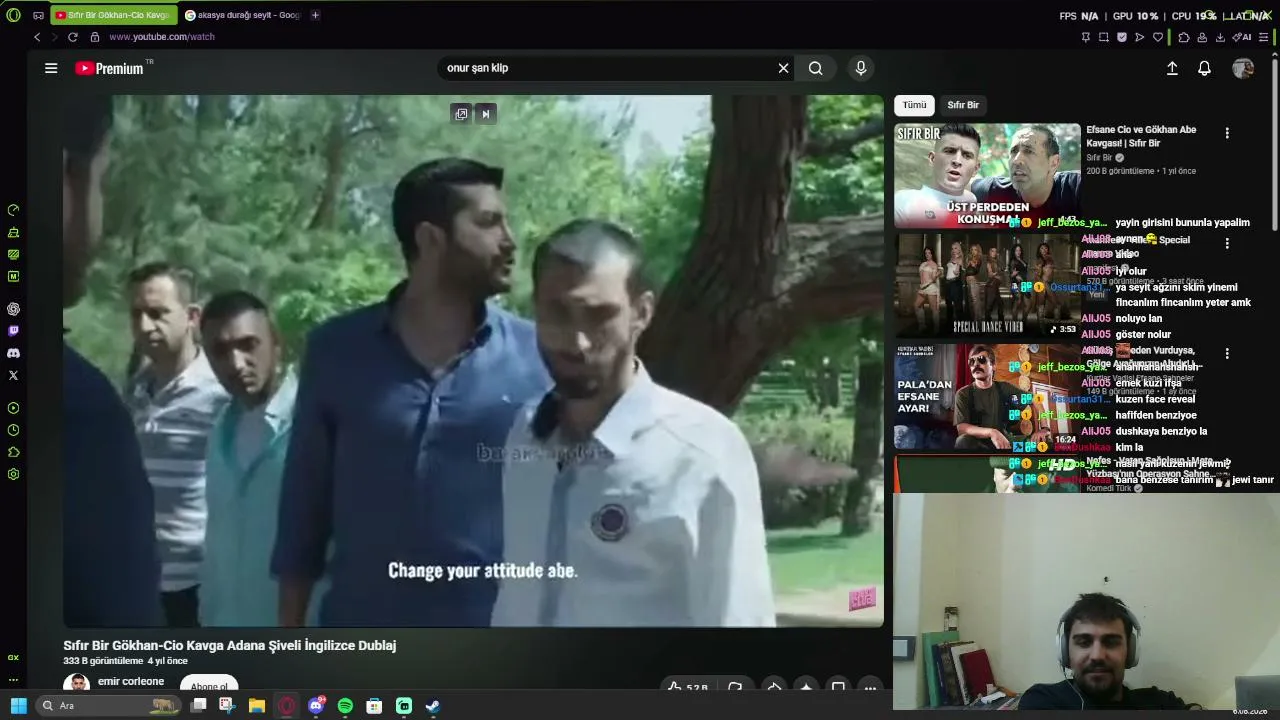Screen dimensions: 1280x720
Task: Start voice search with microphone icon
Action: [861, 68]
